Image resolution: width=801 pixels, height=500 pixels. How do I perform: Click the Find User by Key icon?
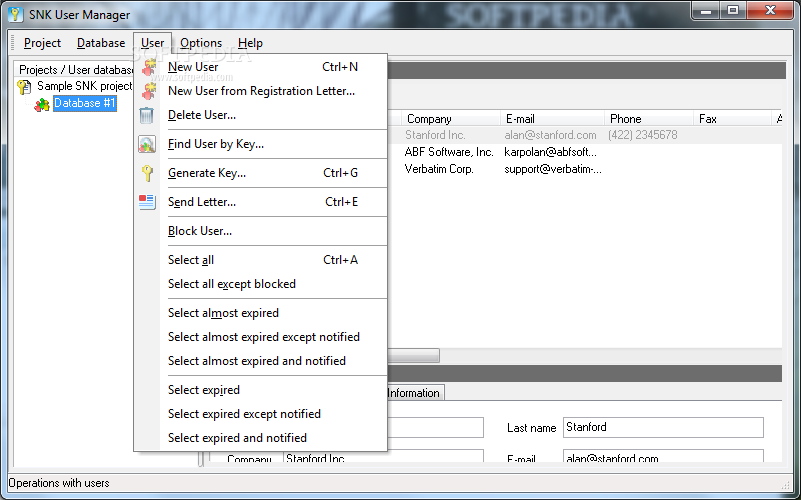pos(147,145)
